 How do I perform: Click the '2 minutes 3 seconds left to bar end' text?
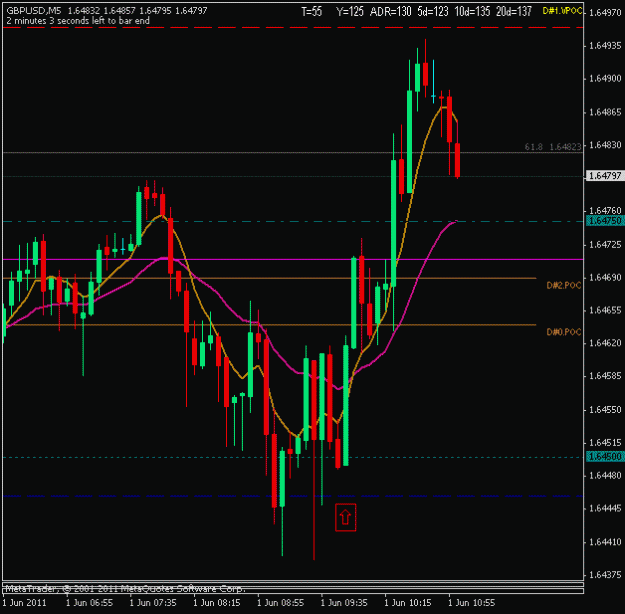tap(78, 21)
